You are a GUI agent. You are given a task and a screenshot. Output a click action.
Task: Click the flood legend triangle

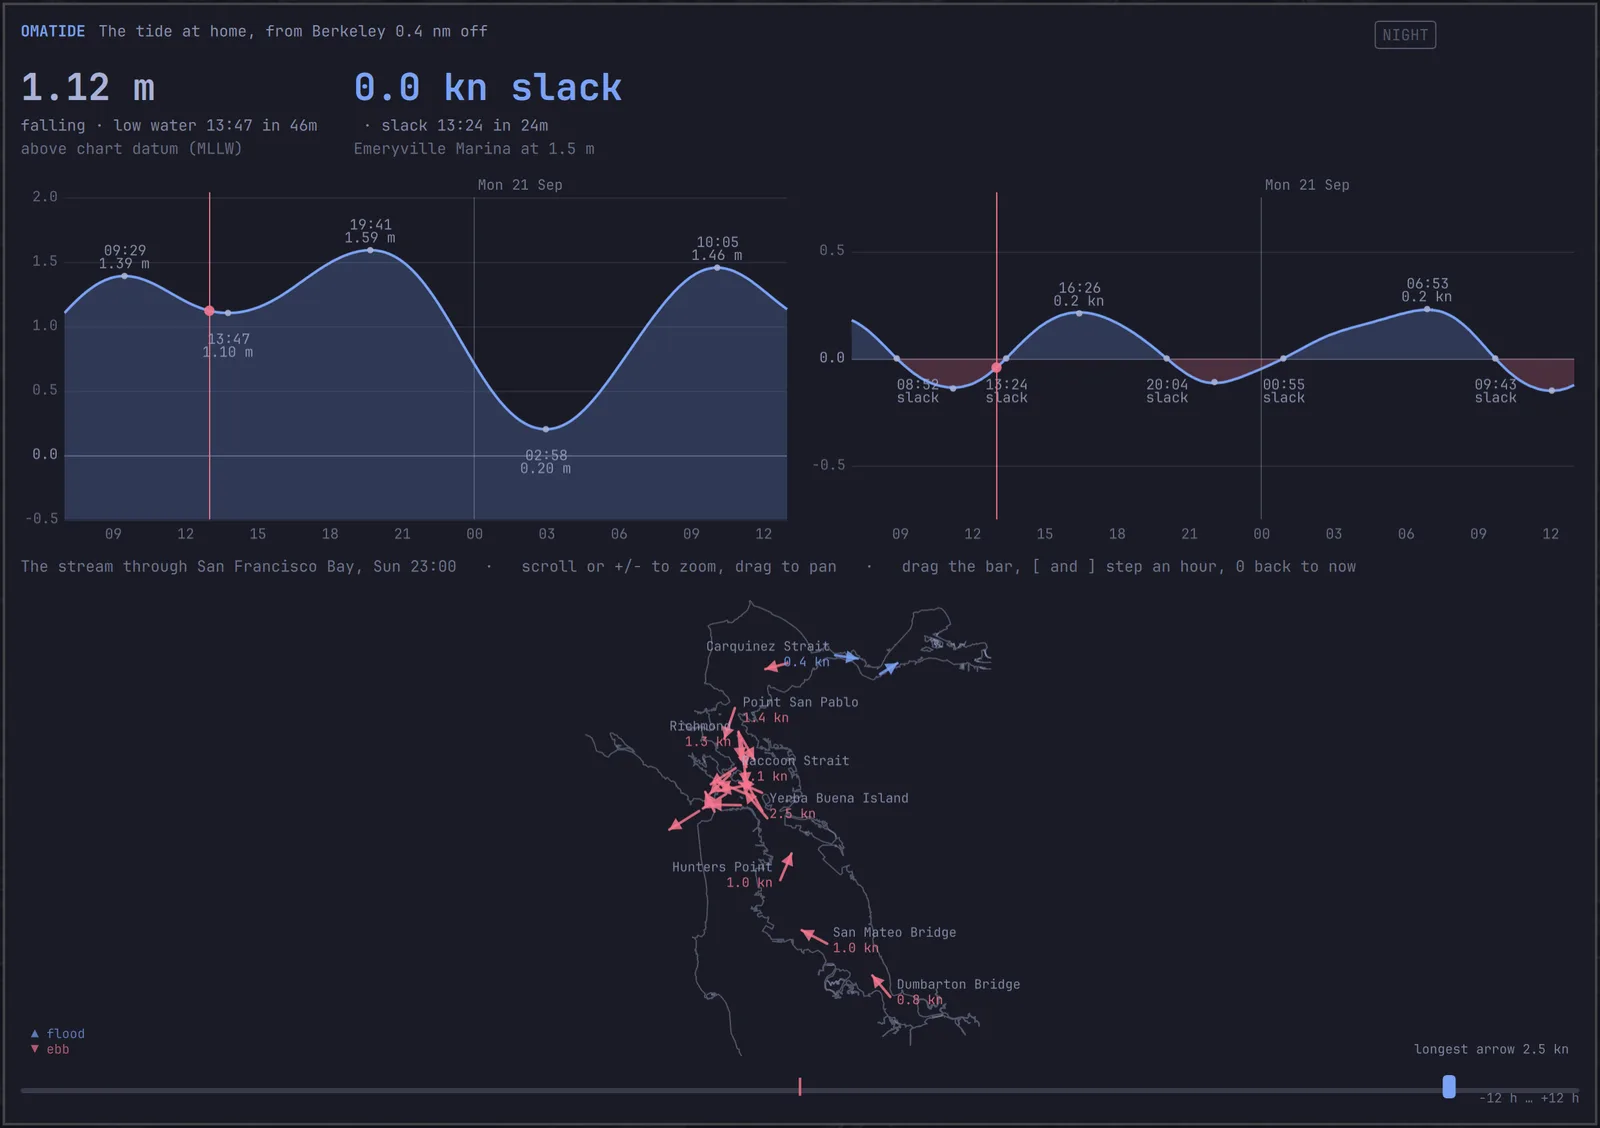[35, 1033]
